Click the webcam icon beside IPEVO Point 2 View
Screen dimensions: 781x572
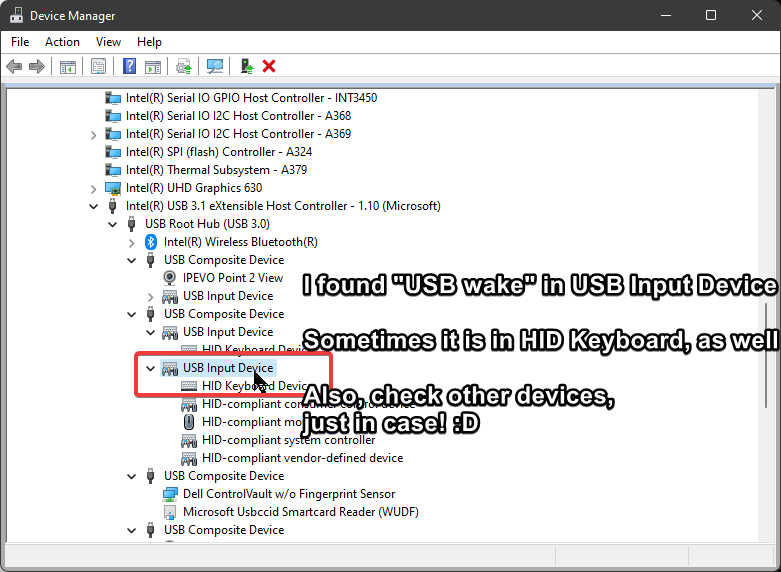click(169, 278)
